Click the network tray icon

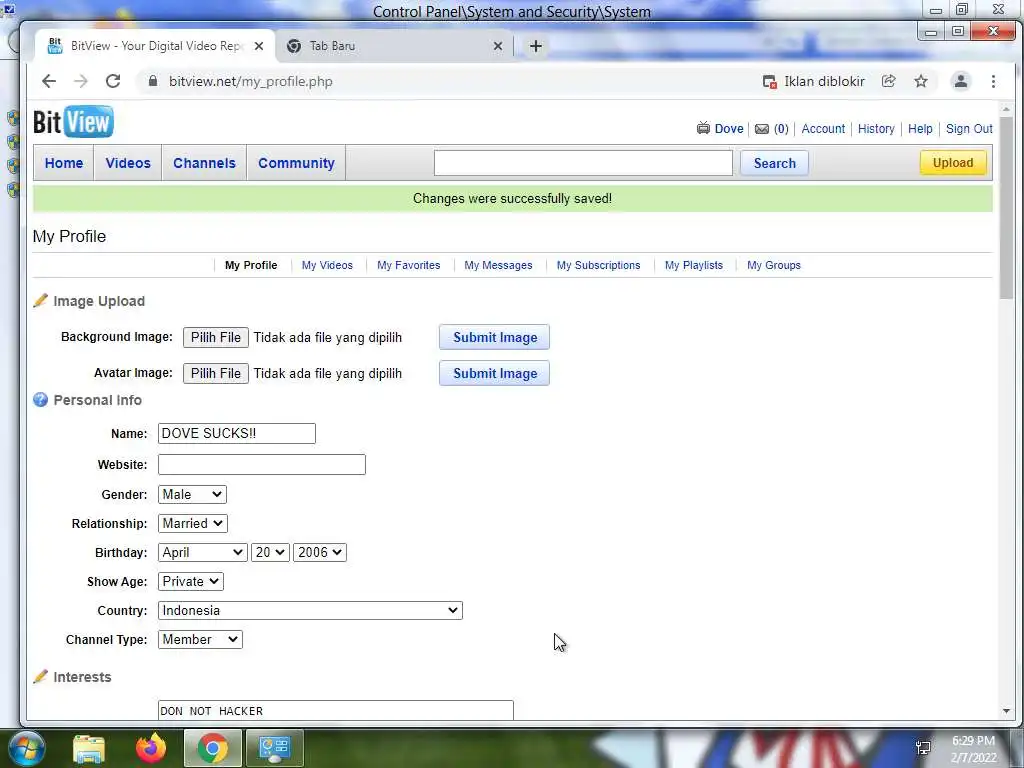pyautogui.click(x=923, y=748)
